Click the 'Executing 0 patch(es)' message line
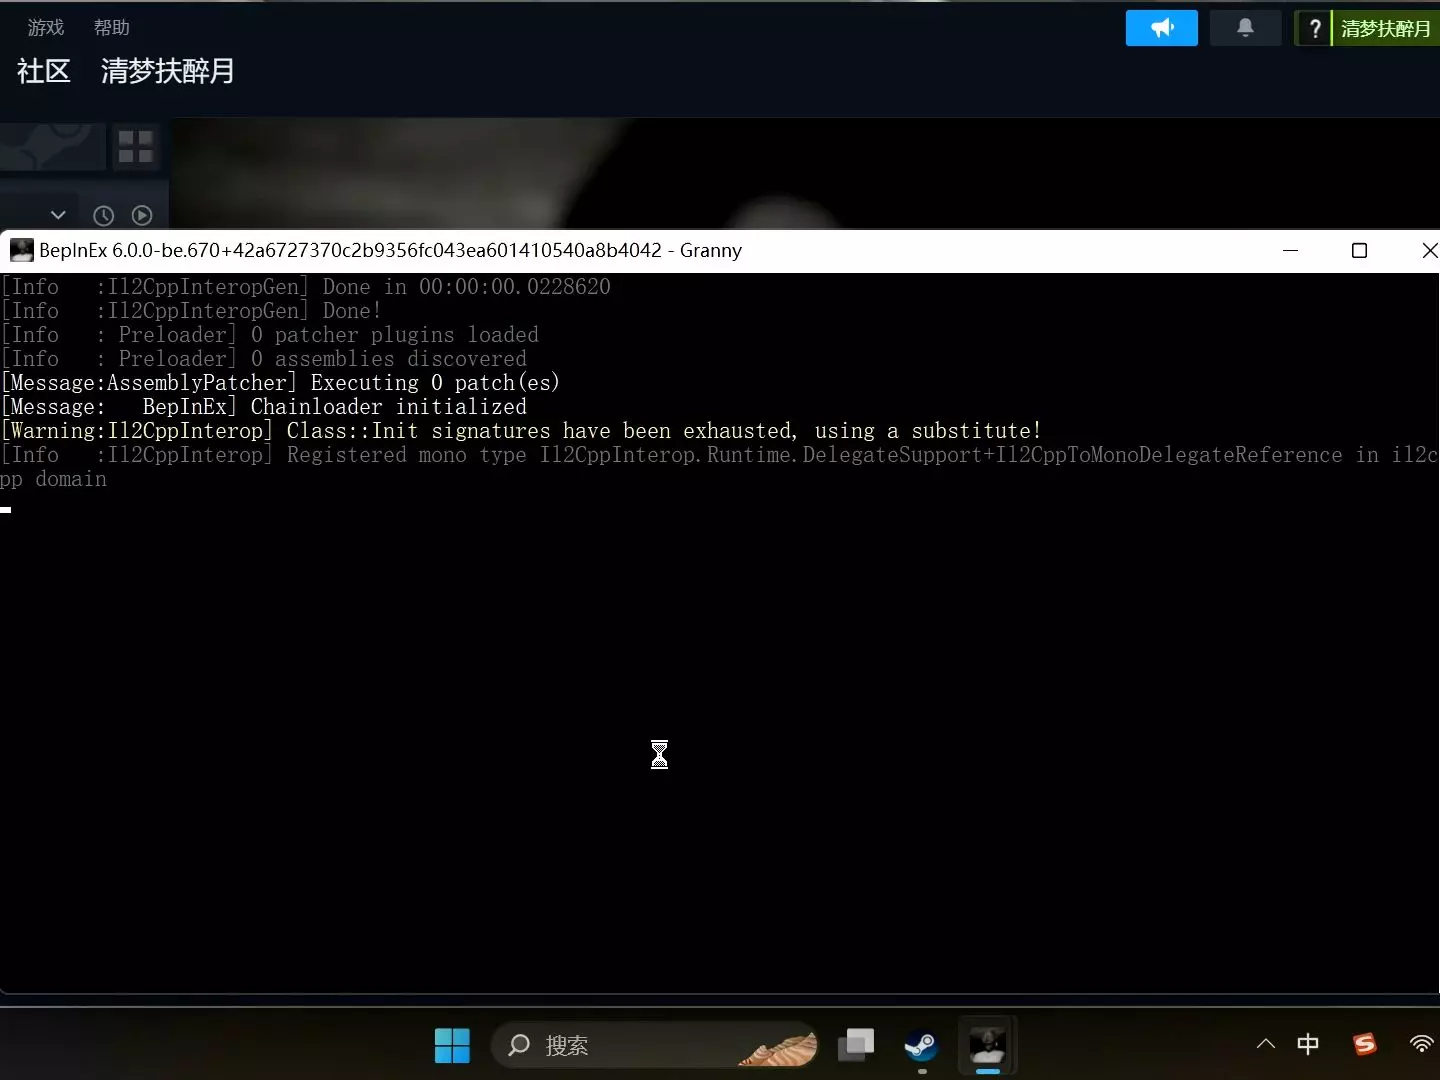This screenshot has height=1080, width=1440. [281, 383]
